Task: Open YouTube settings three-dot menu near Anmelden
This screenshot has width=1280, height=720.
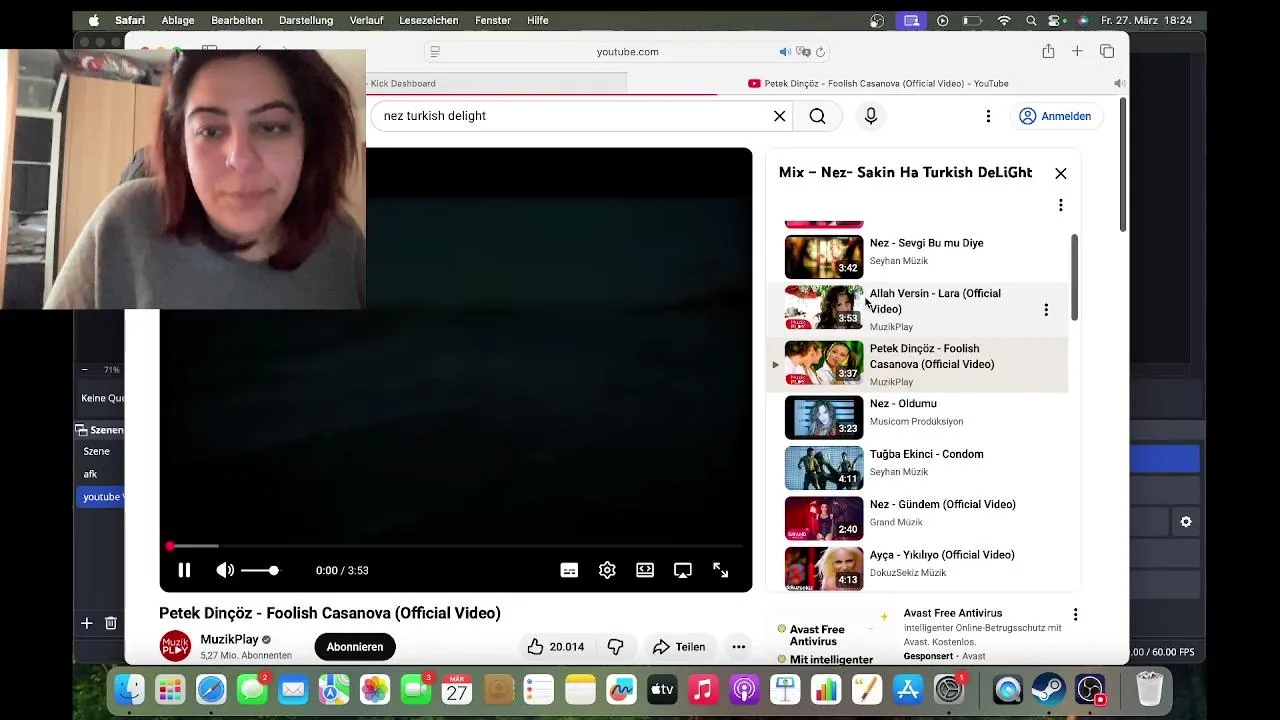Action: pos(988,116)
